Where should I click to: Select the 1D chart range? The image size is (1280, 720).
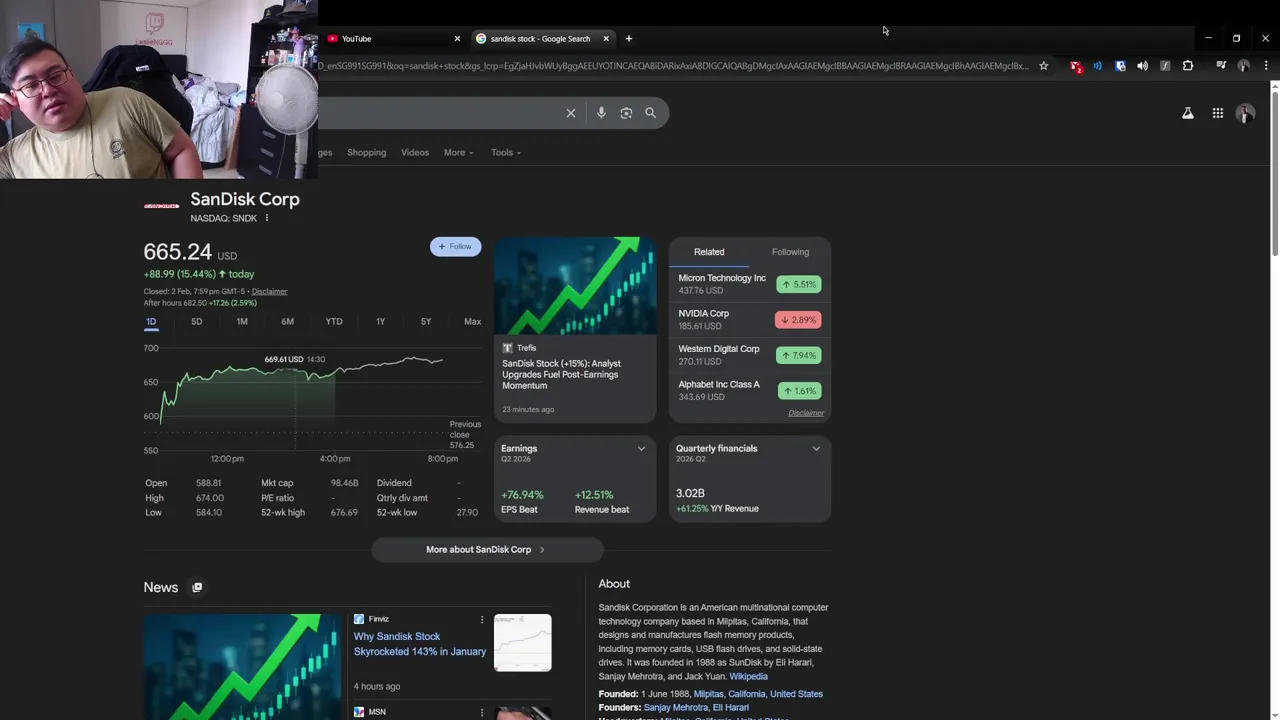pyautogui.click(x=151, y=321)
